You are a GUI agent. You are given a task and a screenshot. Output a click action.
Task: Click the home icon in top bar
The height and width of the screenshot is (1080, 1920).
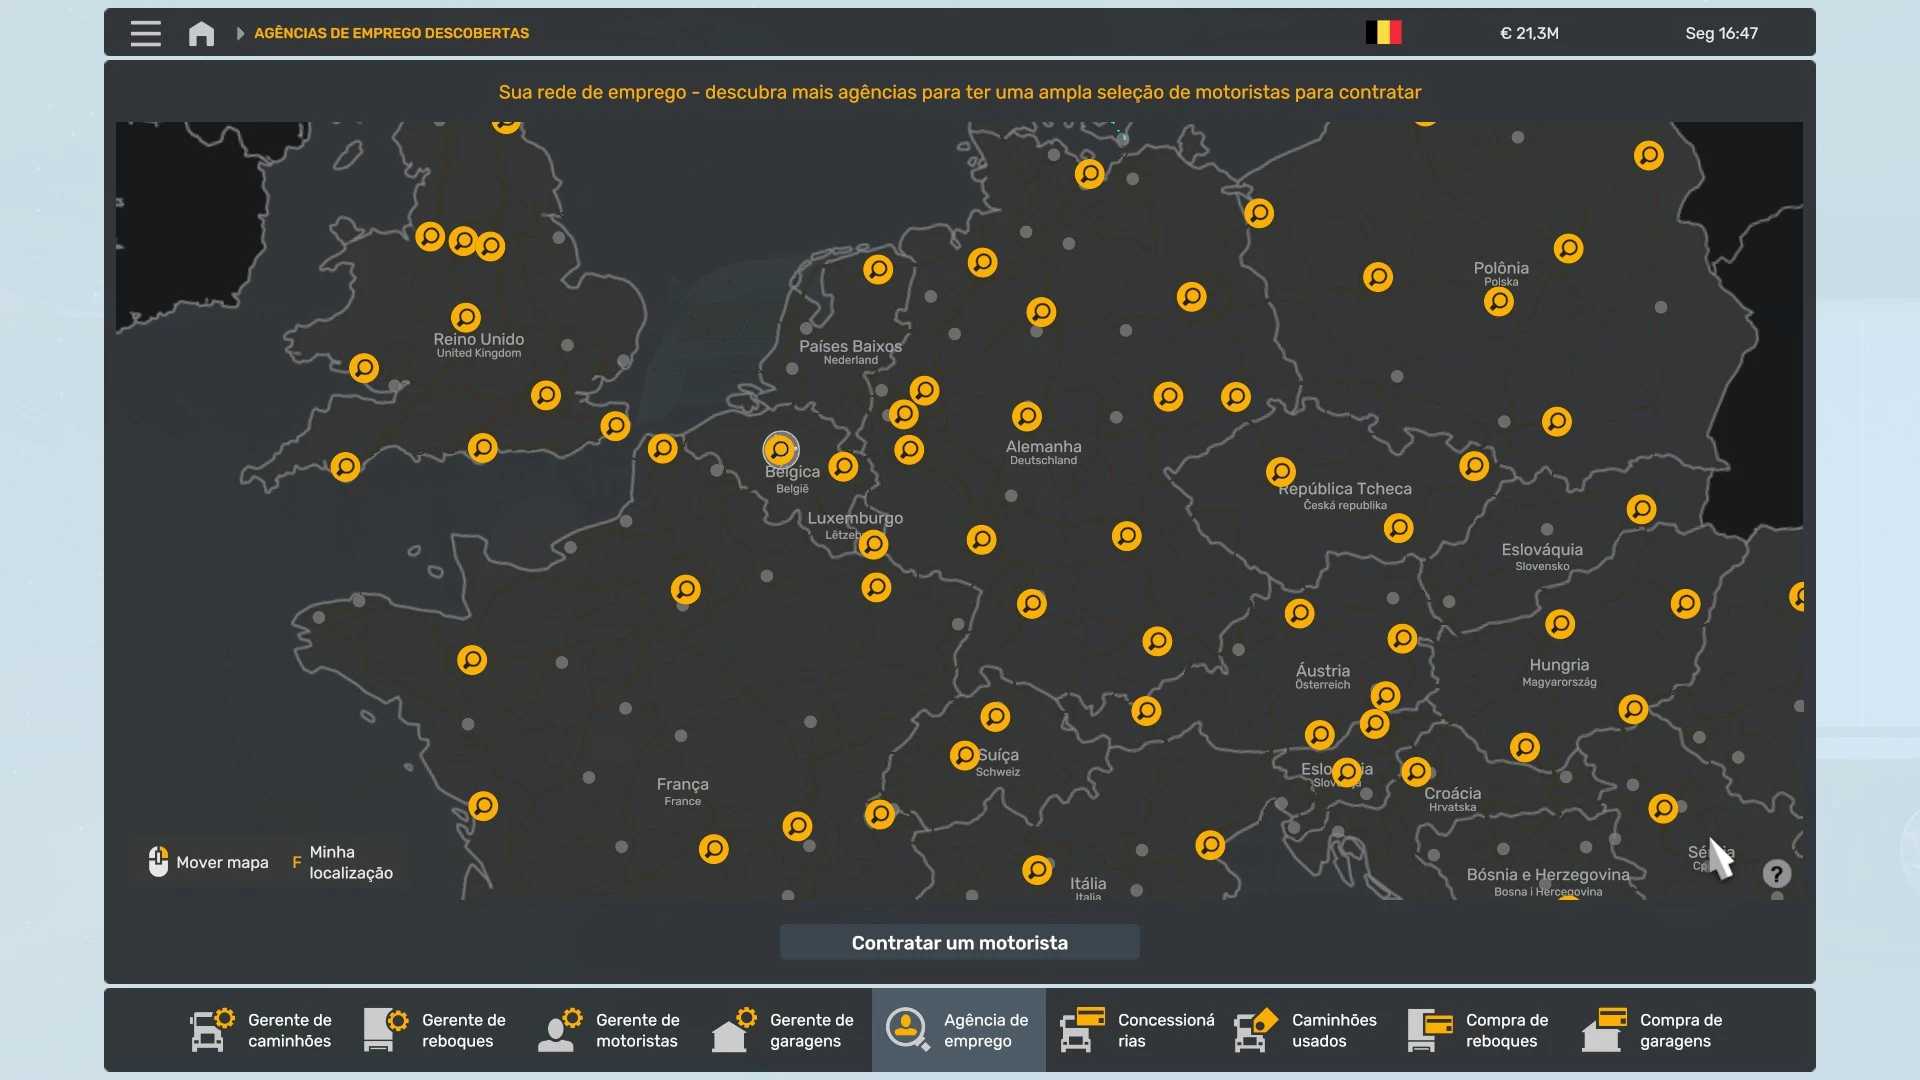coord(201,34)
